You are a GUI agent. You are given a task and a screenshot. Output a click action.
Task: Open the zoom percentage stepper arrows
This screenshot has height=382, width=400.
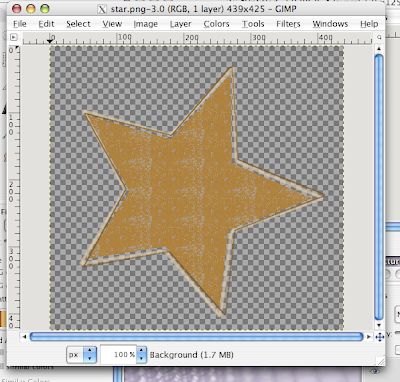141,355
